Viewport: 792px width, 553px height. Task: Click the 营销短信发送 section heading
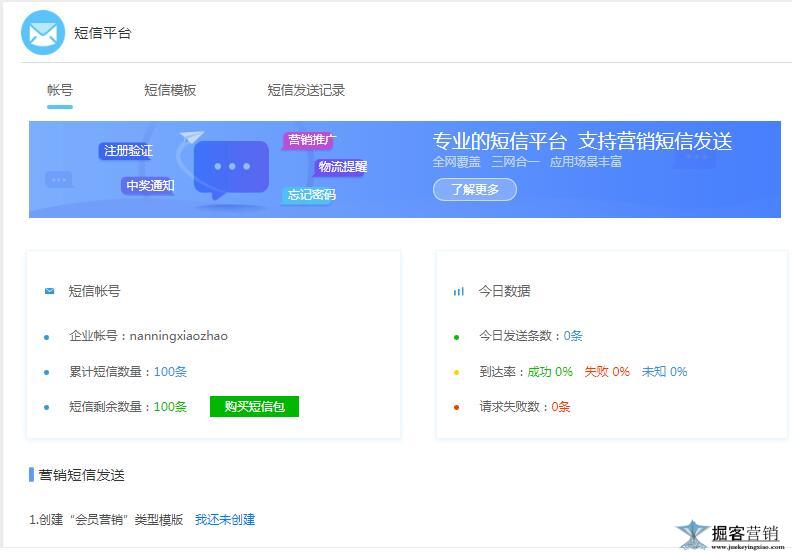[81, 475]
